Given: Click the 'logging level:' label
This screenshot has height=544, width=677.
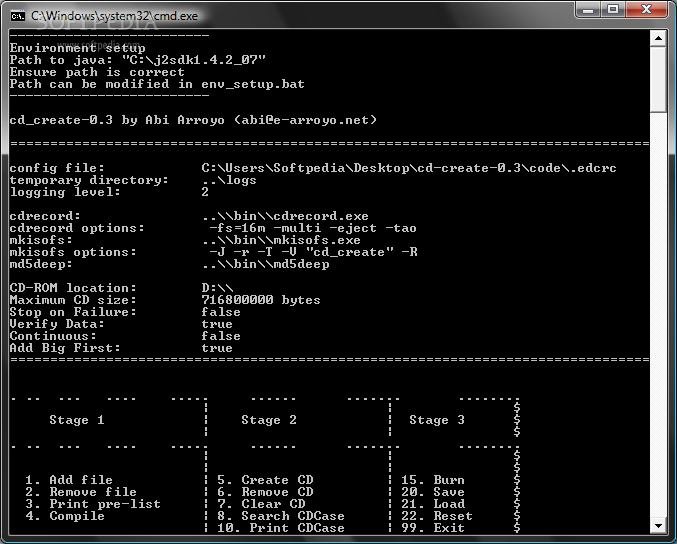Looking at the screenshot, I should pyautogui.click(x=65, y=192).
